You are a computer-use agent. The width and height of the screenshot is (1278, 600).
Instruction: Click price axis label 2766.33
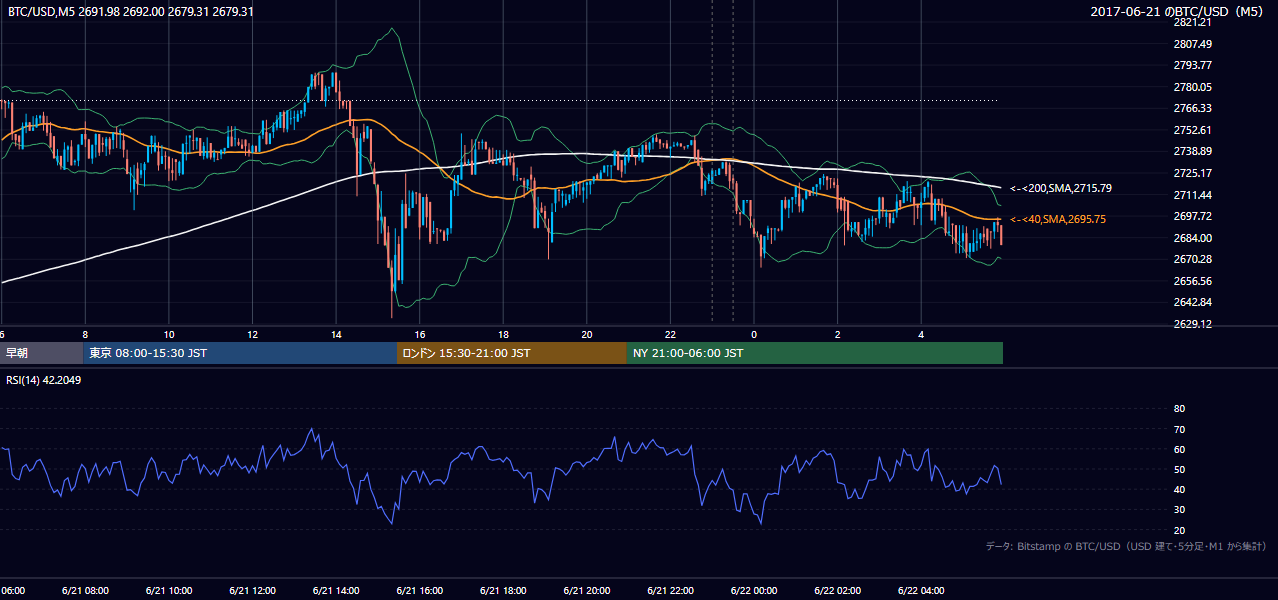1193,108
